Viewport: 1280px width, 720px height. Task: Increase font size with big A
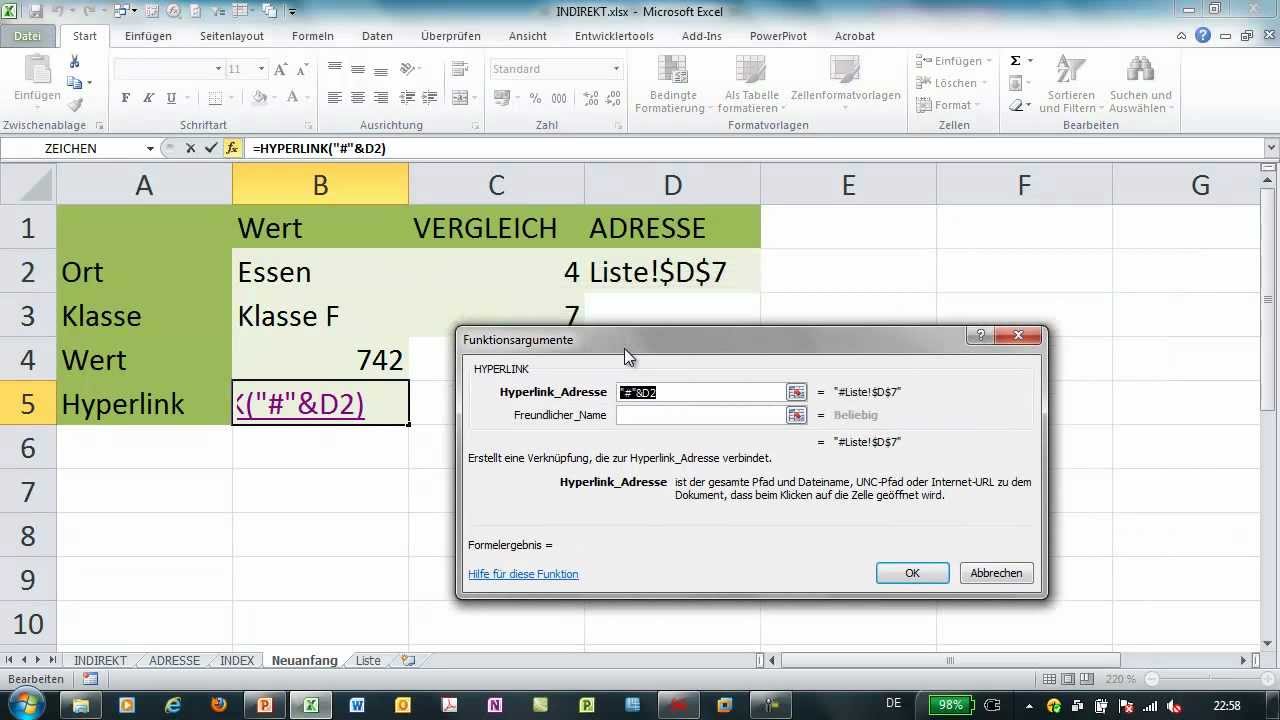pos(281,69)
